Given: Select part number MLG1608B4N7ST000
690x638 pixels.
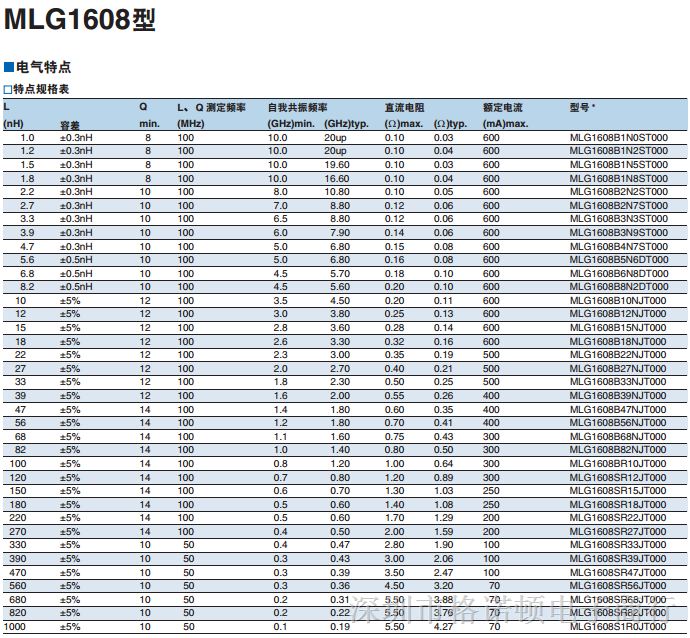Looking at the screenshot, I should [x=619, y=247].
